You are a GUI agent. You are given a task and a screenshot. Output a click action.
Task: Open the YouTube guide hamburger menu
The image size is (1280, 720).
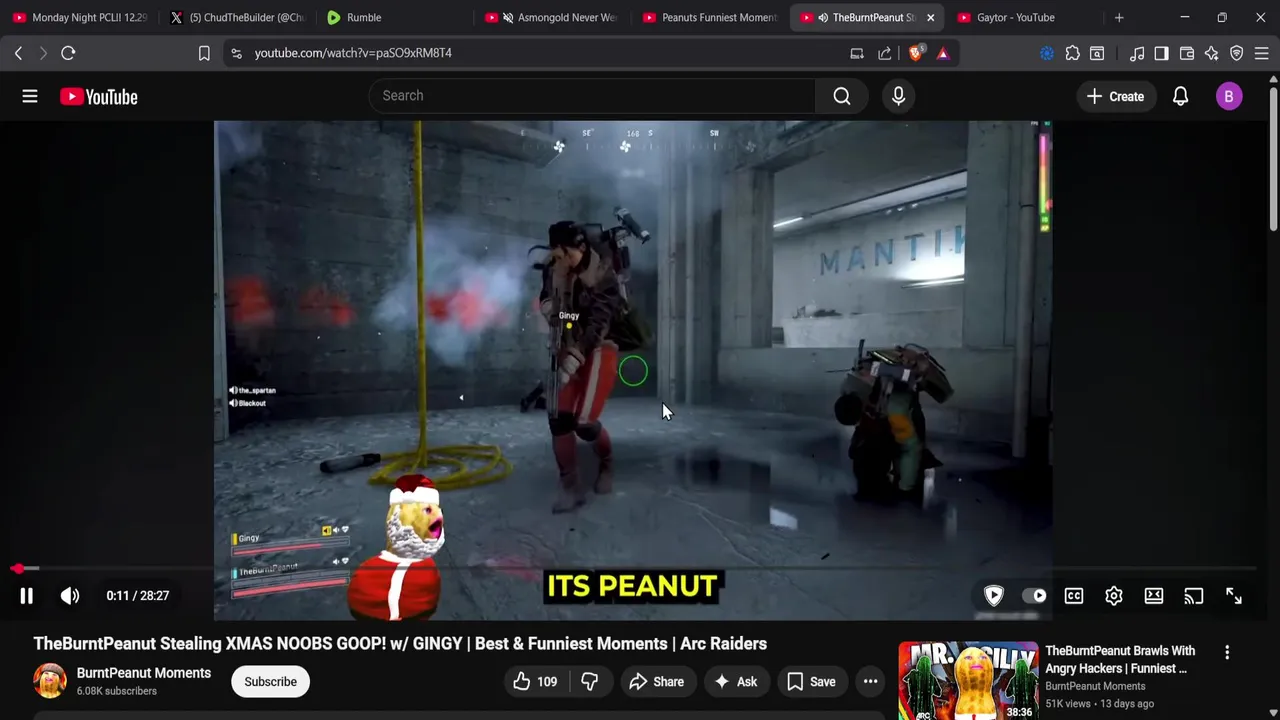click(x=30, y=96)
